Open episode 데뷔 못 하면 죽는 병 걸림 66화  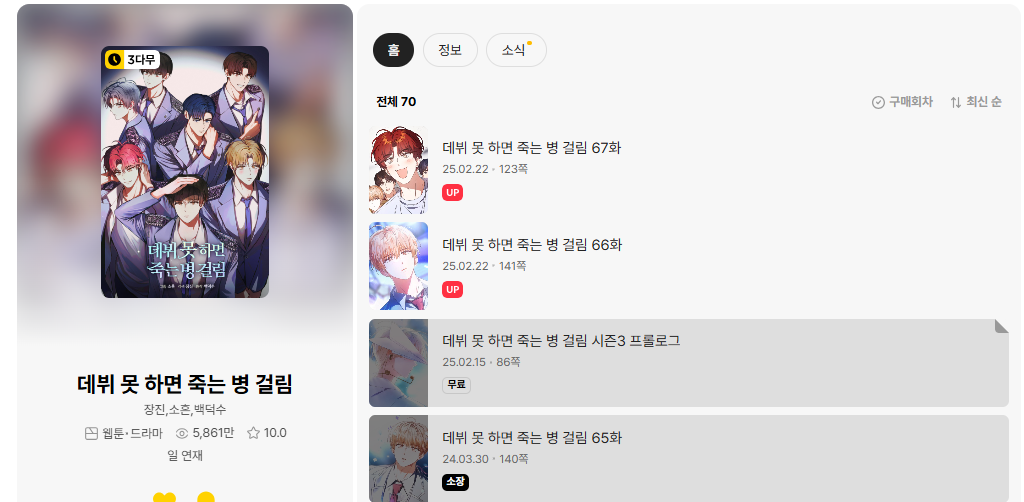tap(689, 266)
